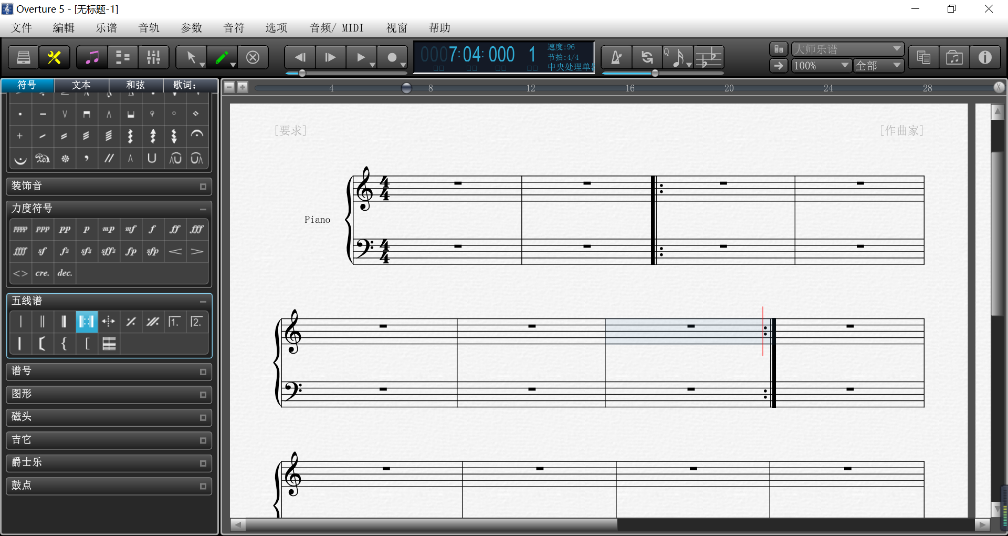The width and height of the screenshot is (1008, 536).
Task: Select the mp dynamic symbol
Action: [x=108, y=229]
